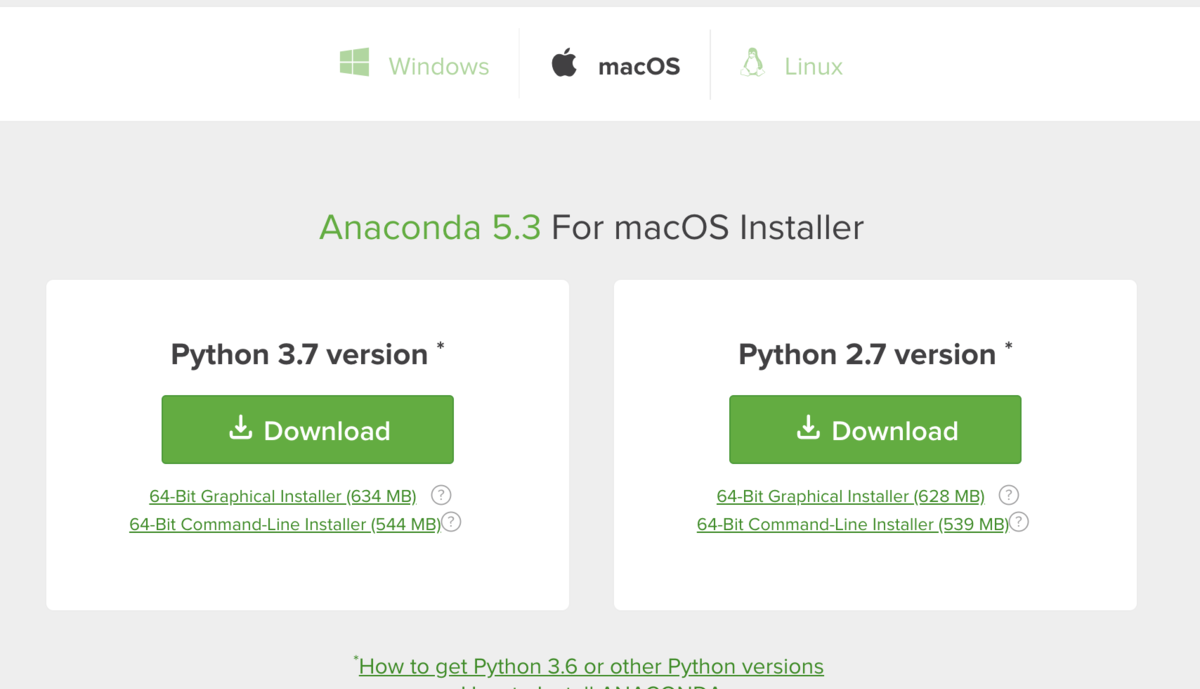Image resolution: width=1200 pixels, height=689 pixels.
Task: Click the help icon beside the 628 MB installer
Action: (x=1009, y=495)
